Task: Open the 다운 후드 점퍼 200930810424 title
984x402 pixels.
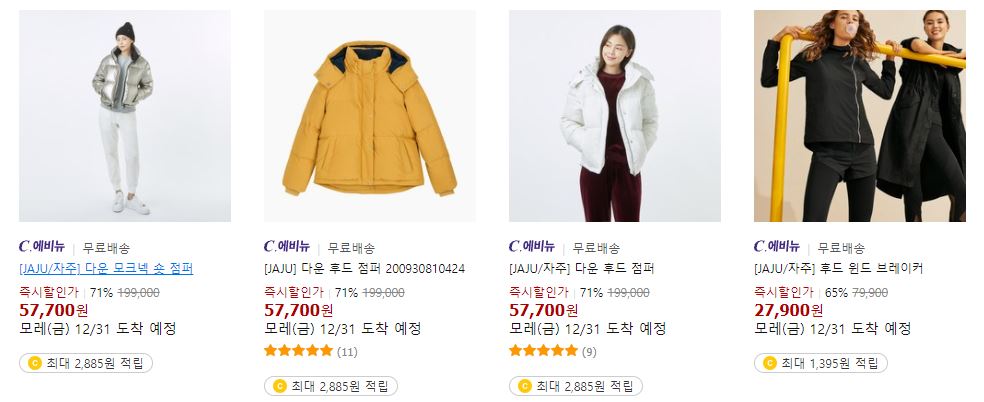Action: (x=365, y=269)
